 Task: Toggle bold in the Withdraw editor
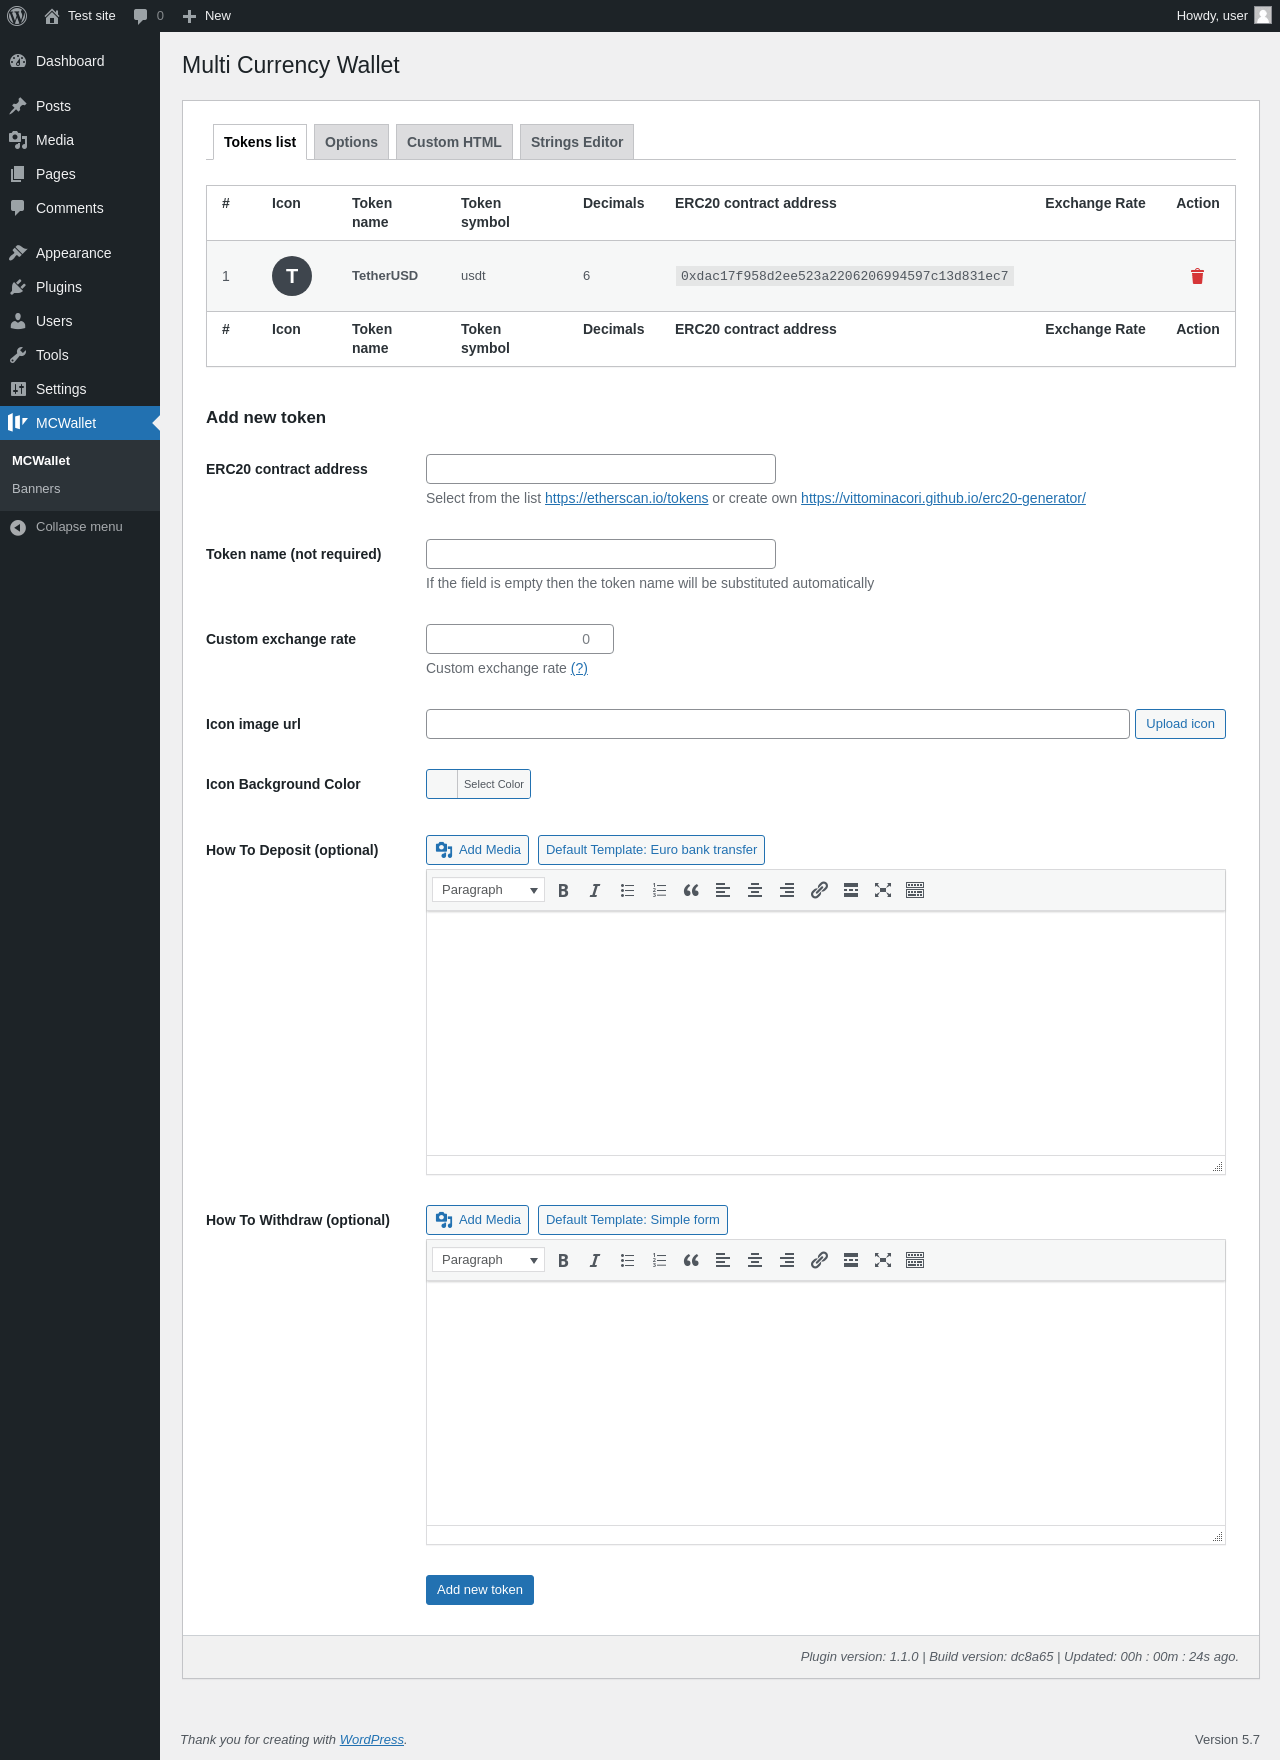(563, 1260)
